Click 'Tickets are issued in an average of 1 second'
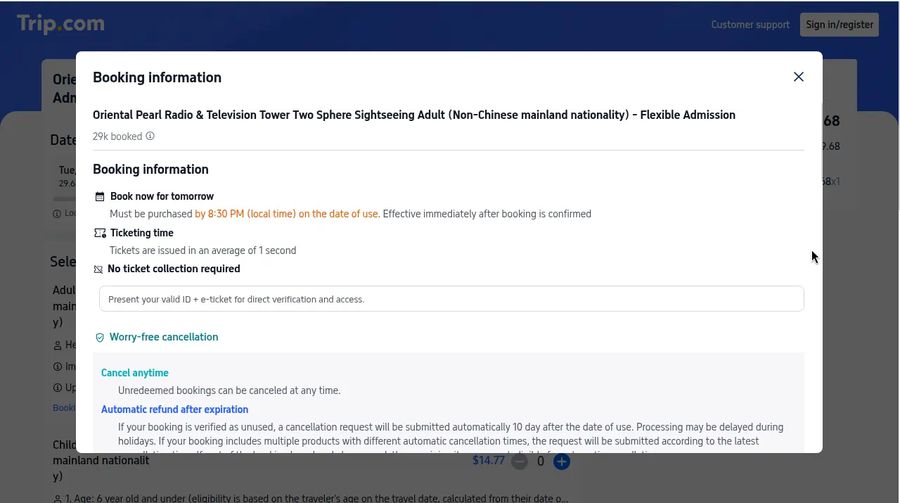 [203, 250]
